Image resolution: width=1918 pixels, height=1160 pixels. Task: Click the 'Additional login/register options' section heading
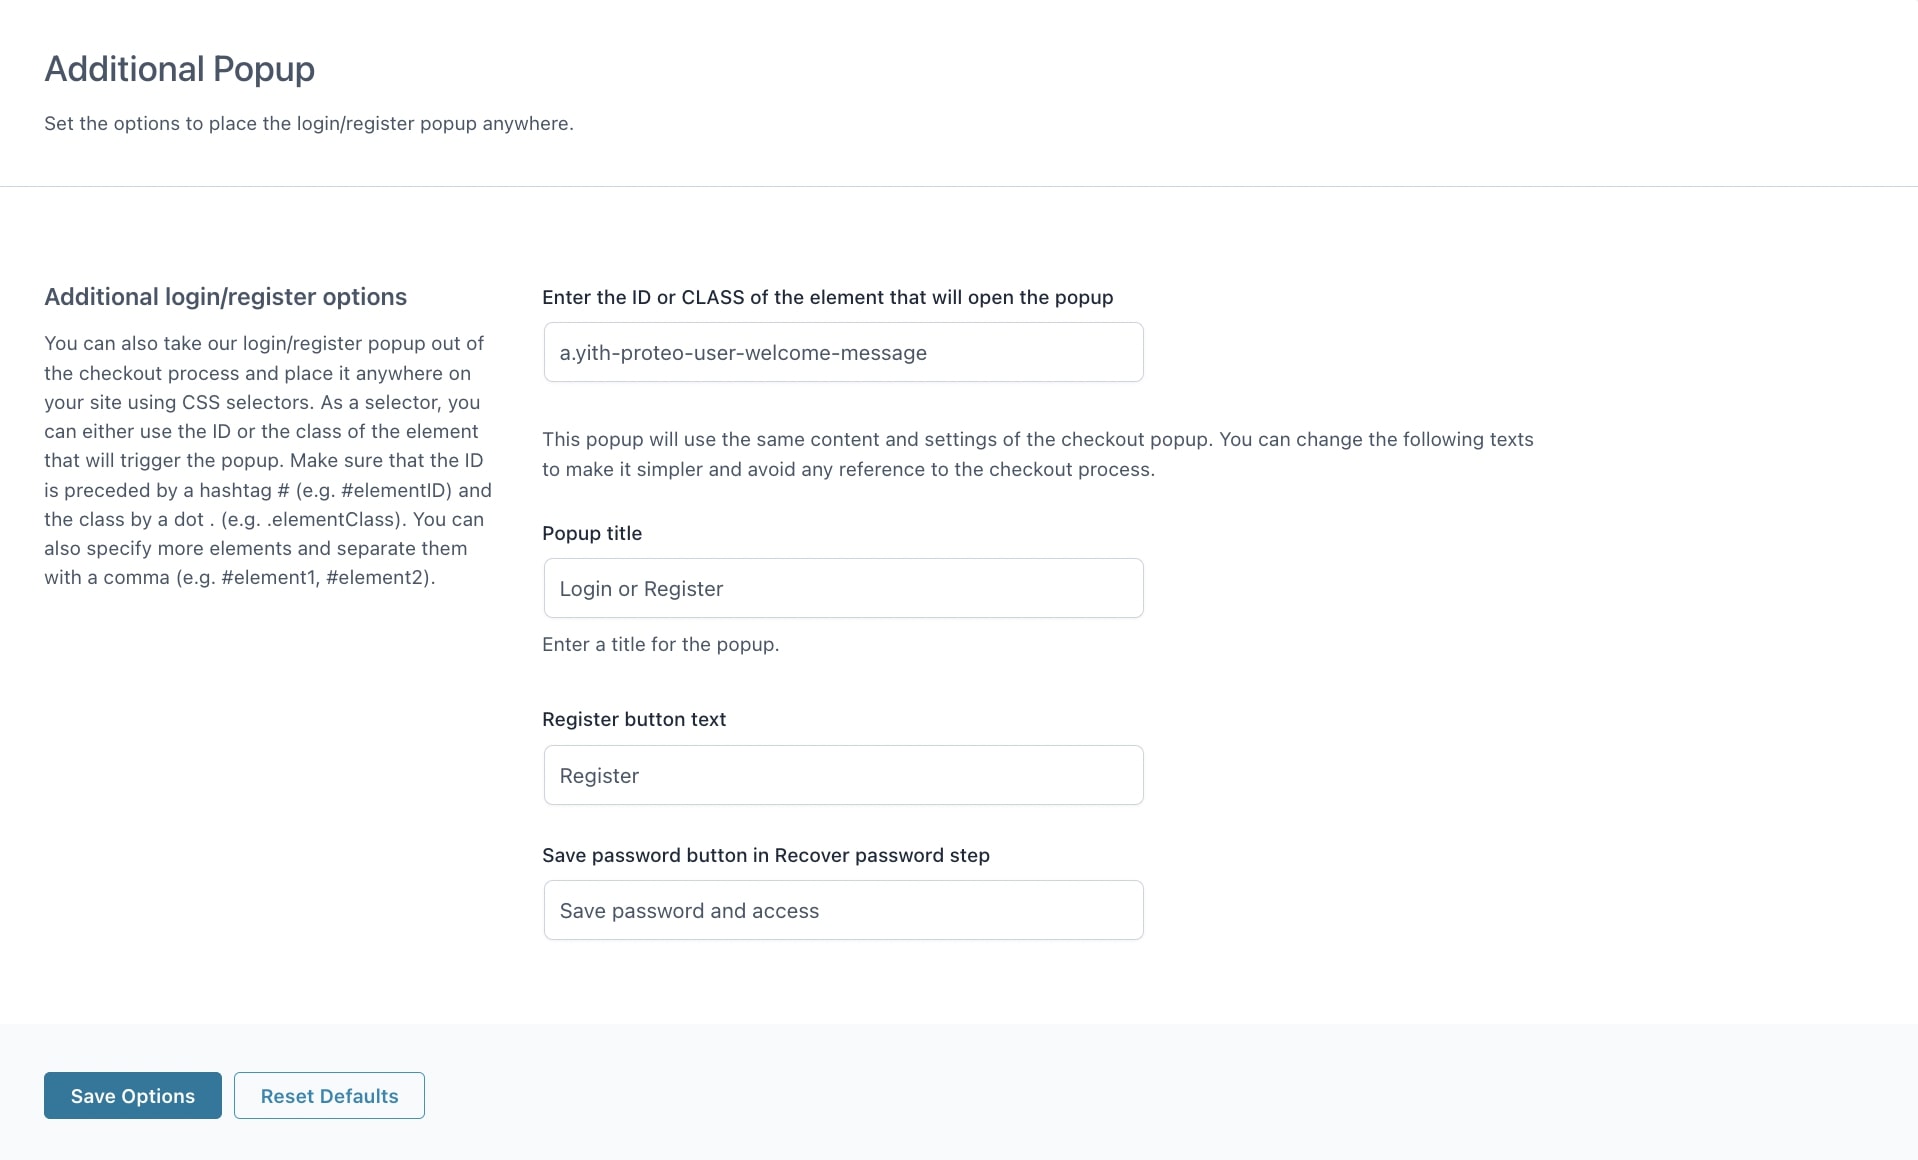(x=225, y=297)
